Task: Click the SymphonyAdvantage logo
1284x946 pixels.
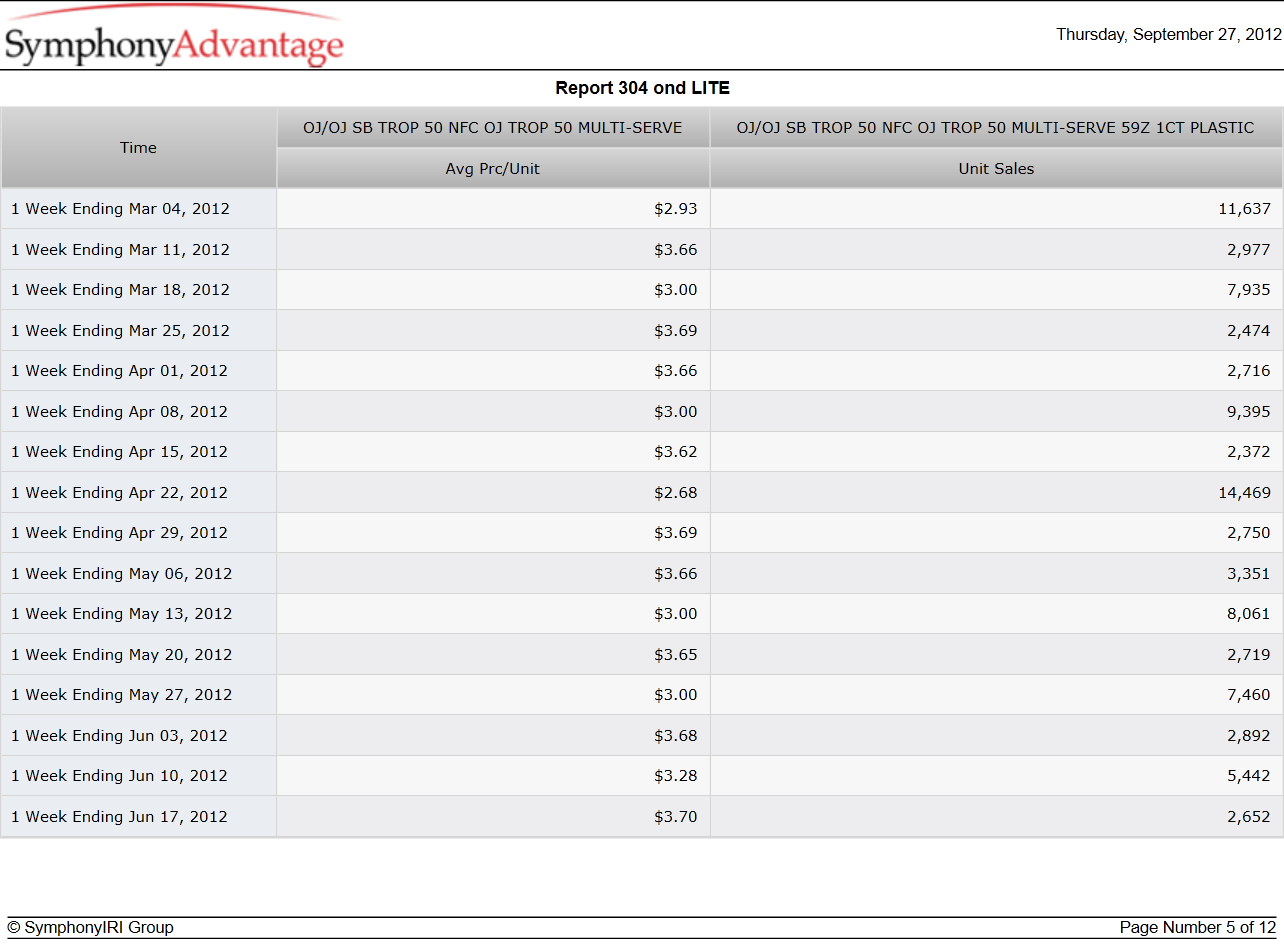Action: 174,38
